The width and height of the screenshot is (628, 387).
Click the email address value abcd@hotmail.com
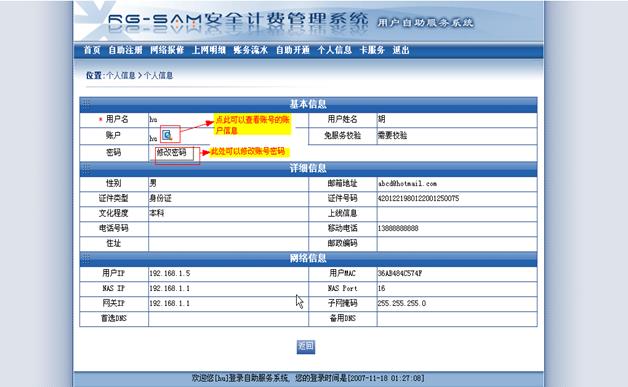tap(407, 183)
